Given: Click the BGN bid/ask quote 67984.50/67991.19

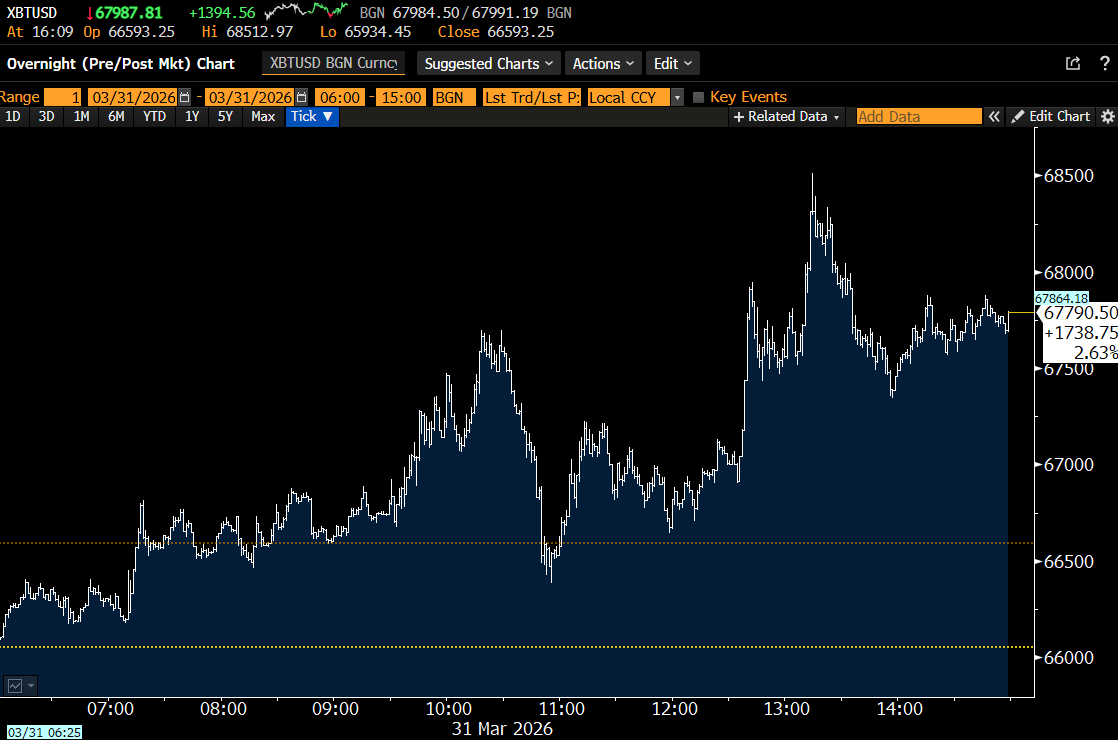Looking at the screenshot, I should [466, 13].
